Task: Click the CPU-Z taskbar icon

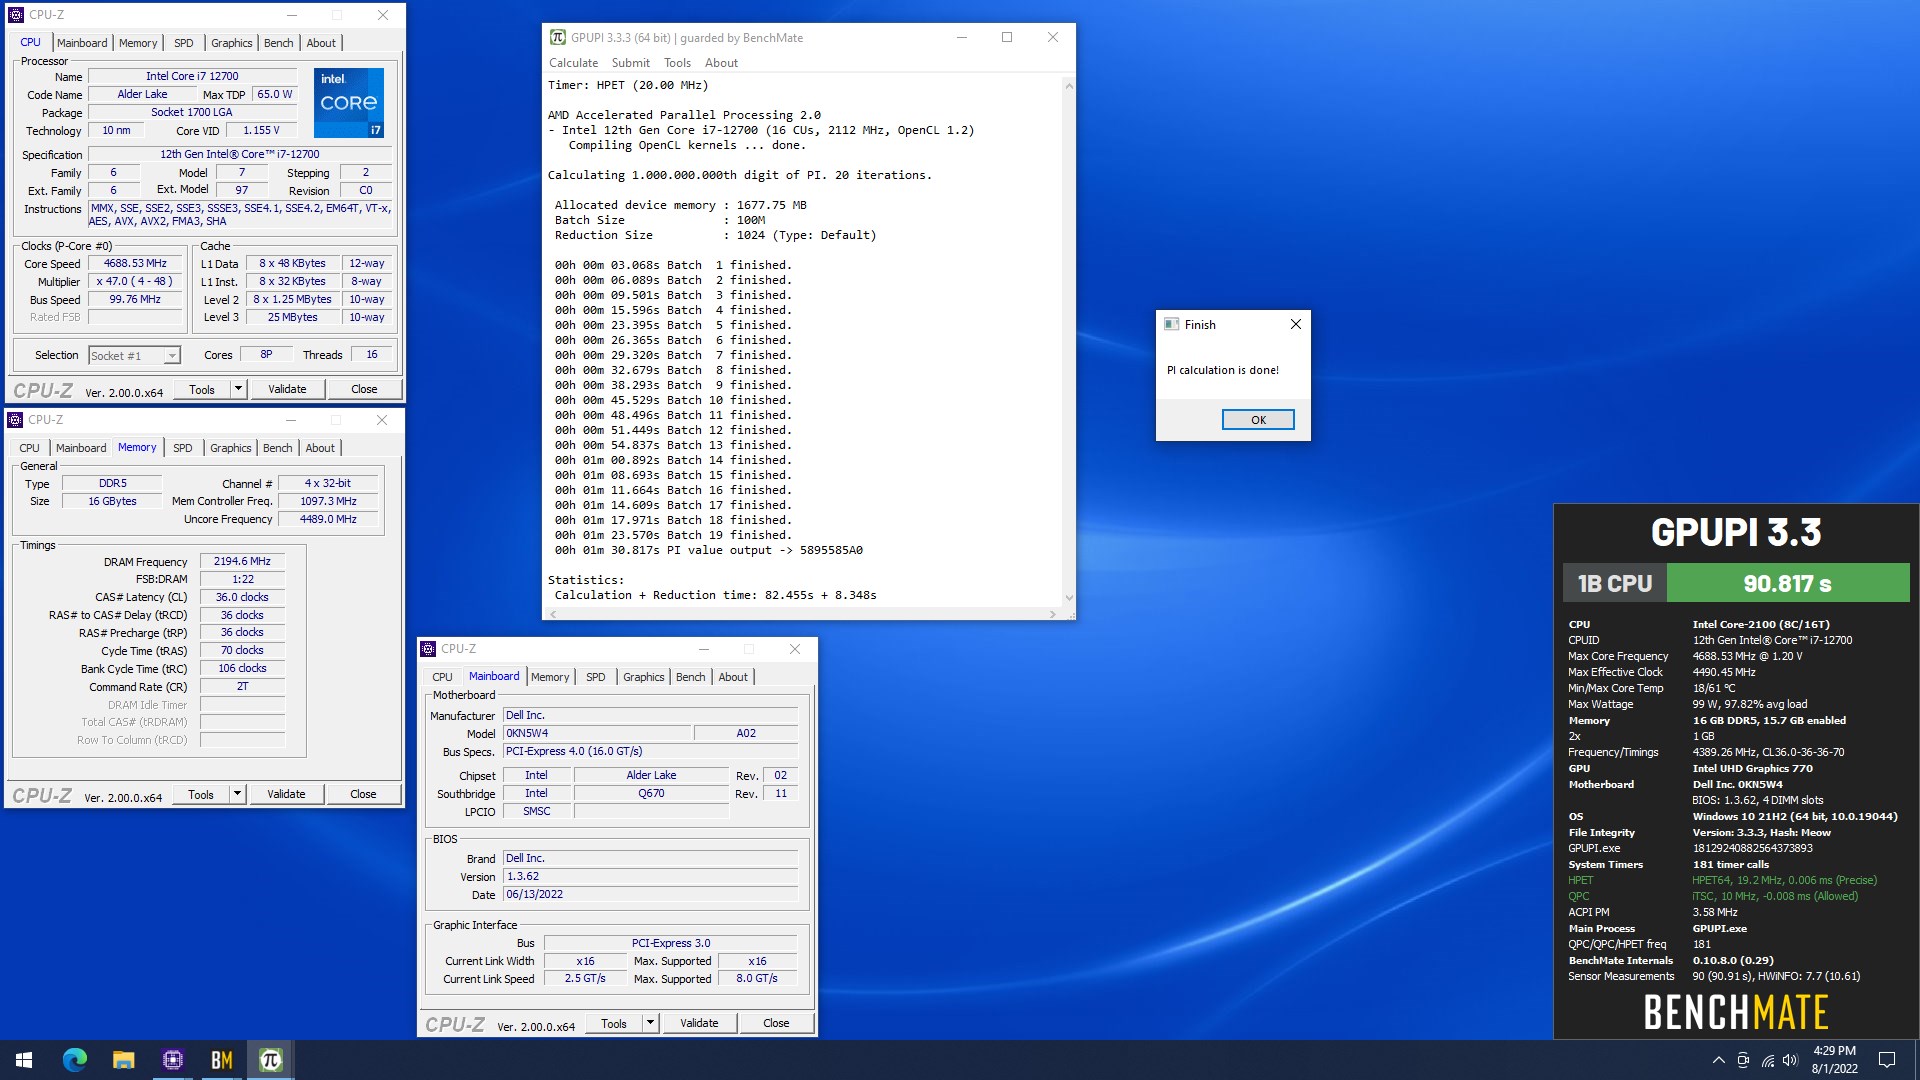Action: [172, 1060]
